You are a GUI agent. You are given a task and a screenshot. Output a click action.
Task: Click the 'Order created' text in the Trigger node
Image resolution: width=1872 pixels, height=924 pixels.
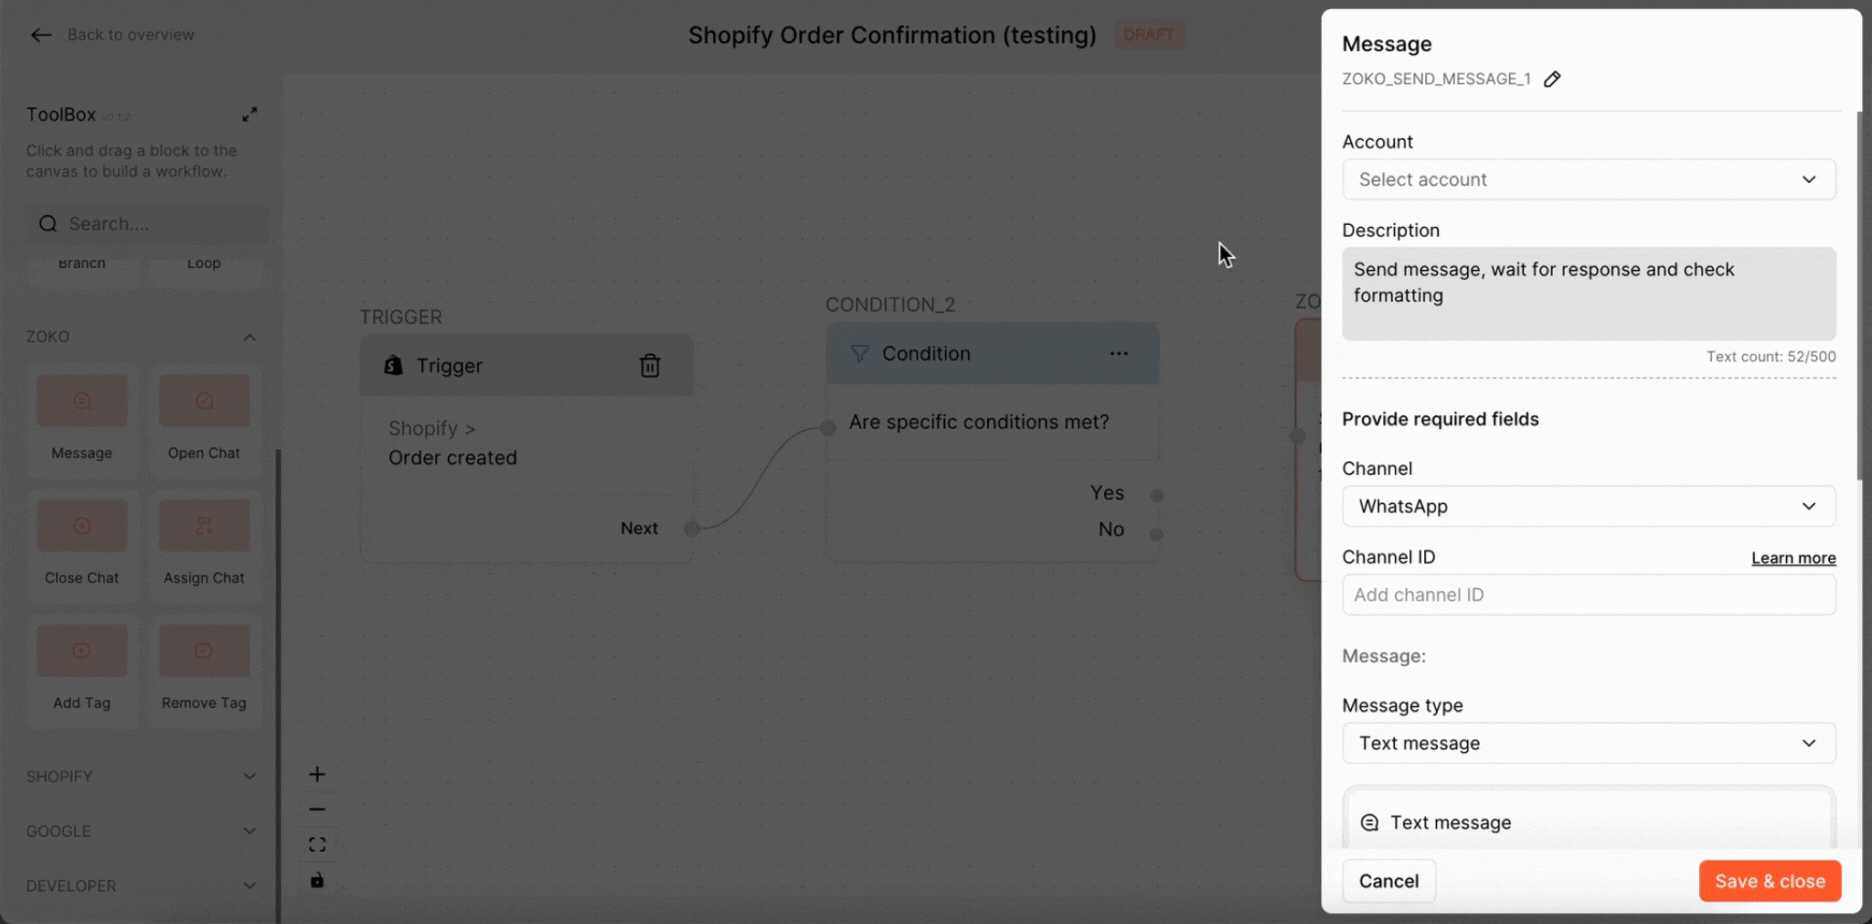(x=453, y=458)
